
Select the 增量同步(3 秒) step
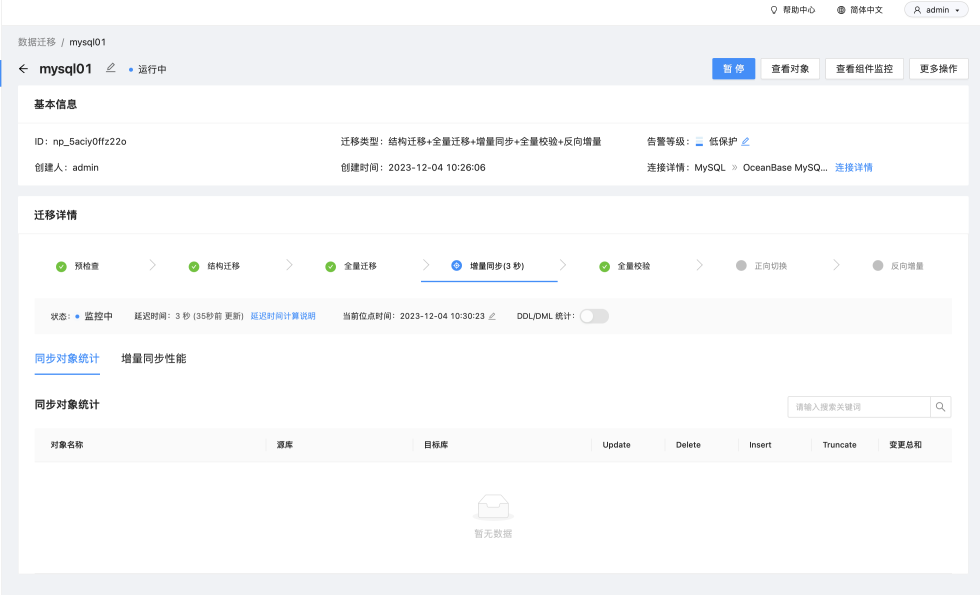coord(489,266)
